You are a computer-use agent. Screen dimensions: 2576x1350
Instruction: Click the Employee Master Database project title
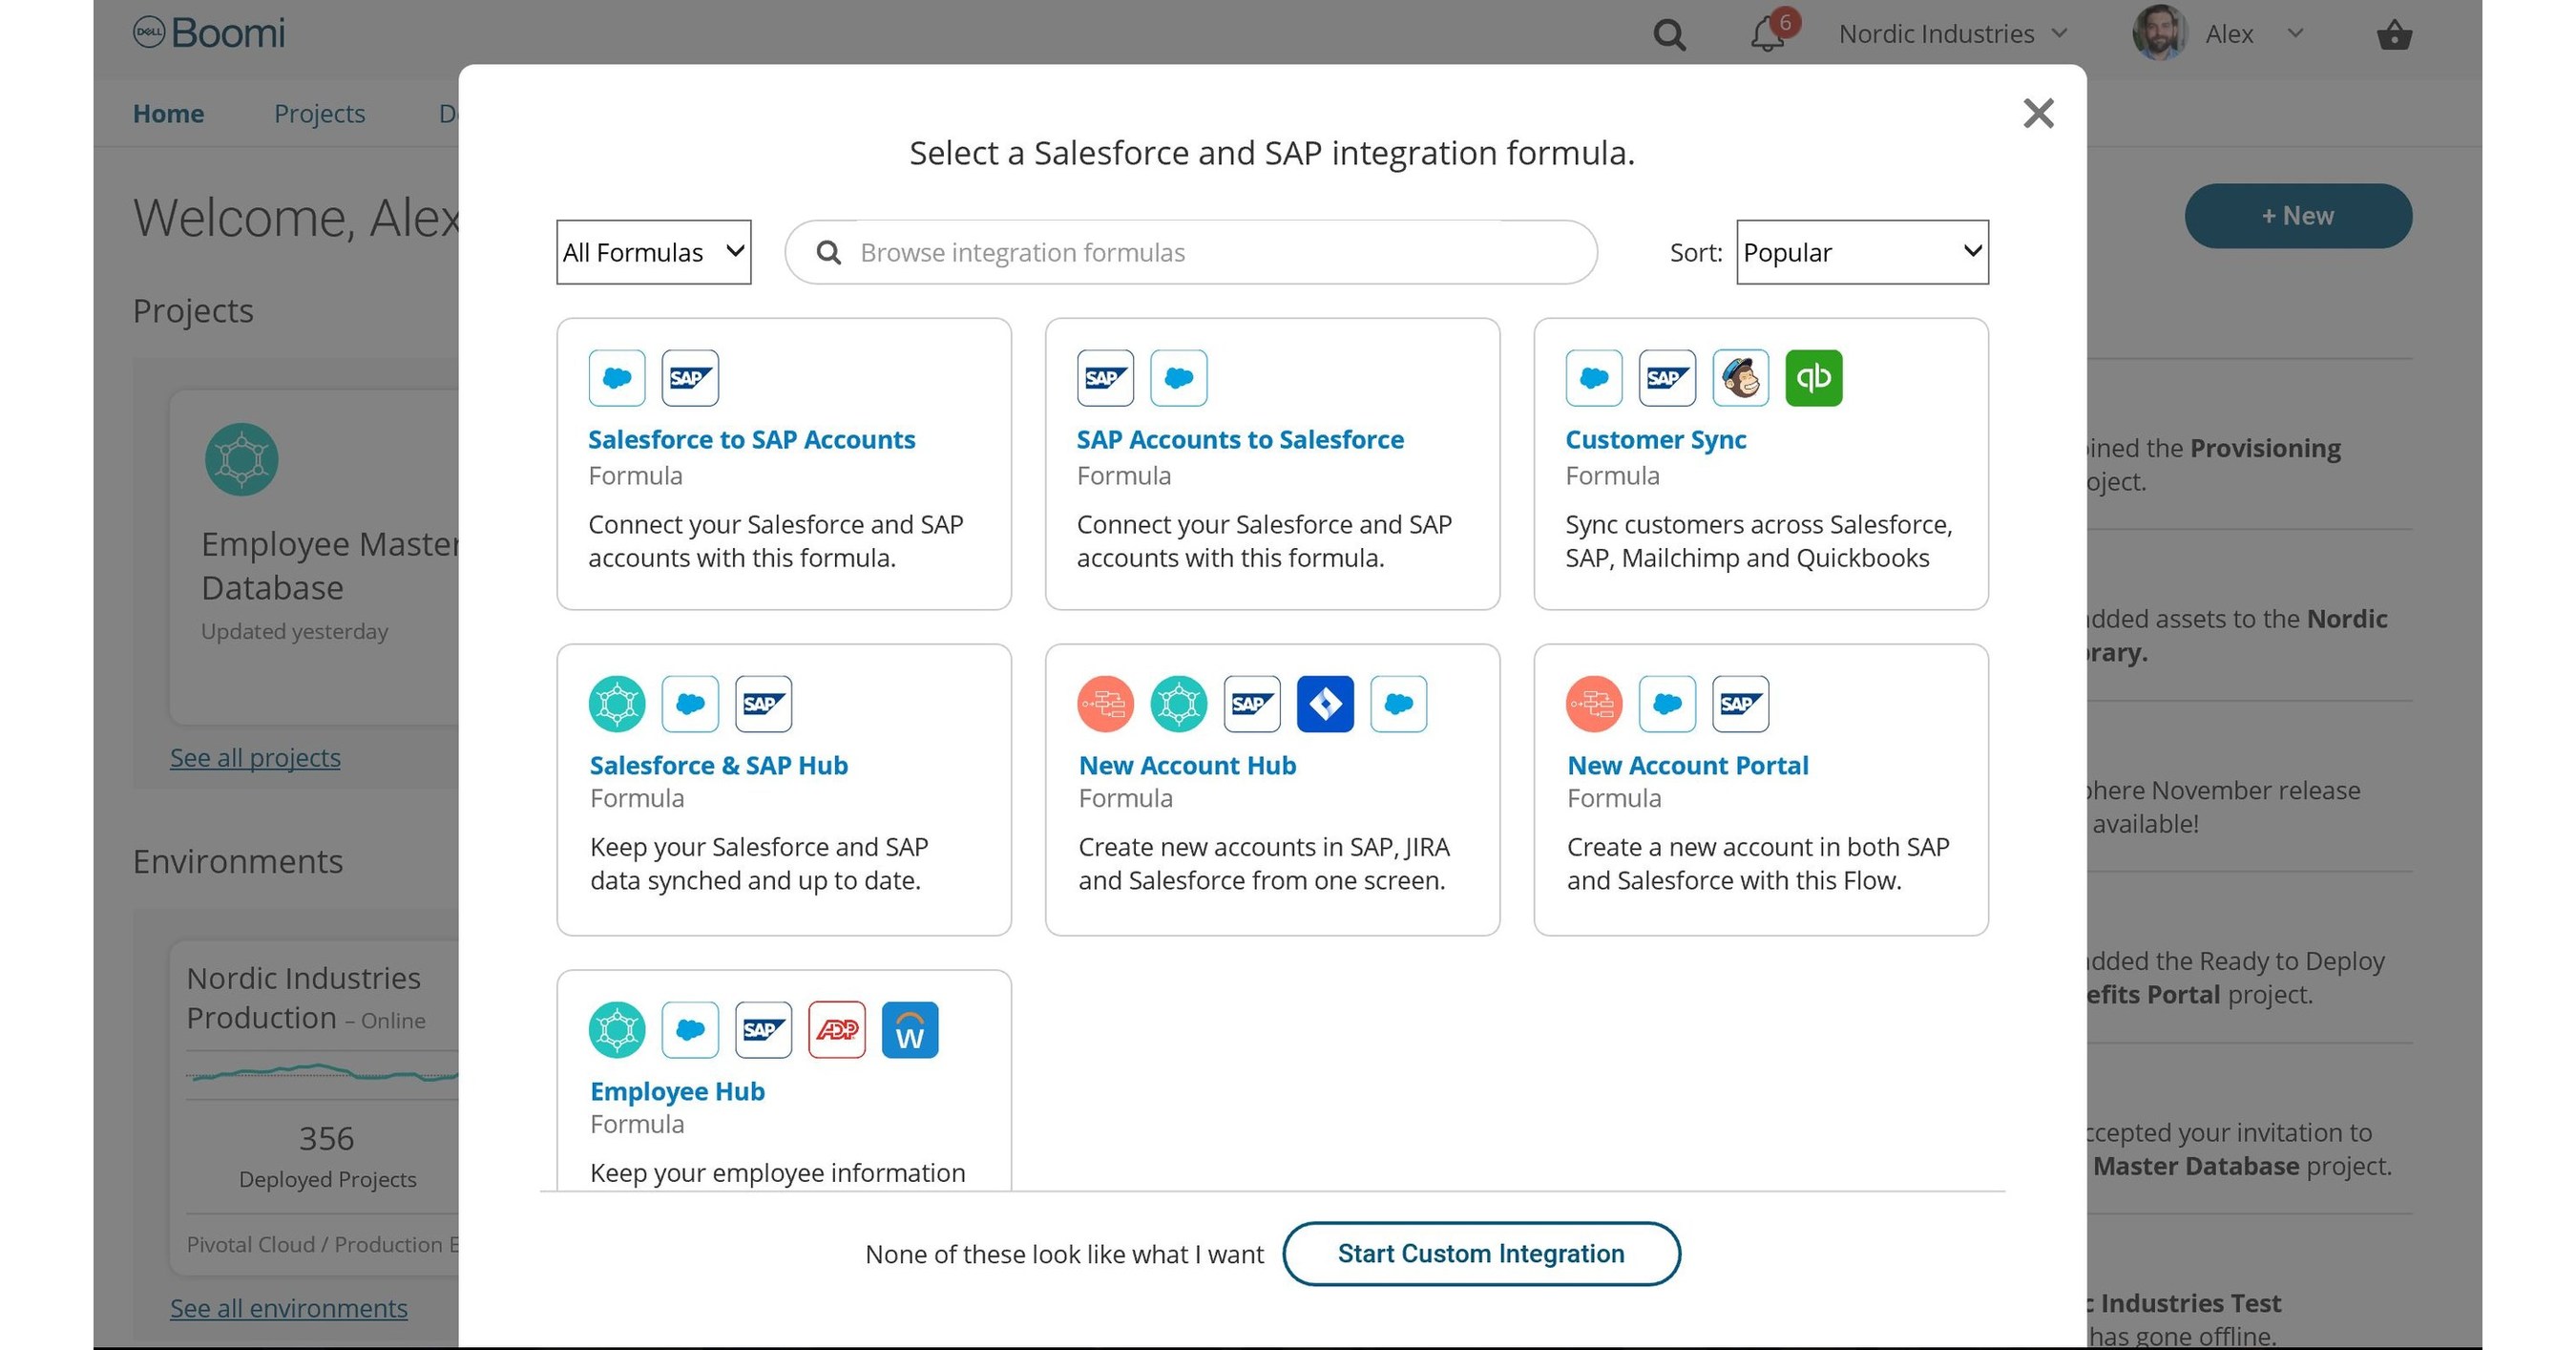point(331,566)
